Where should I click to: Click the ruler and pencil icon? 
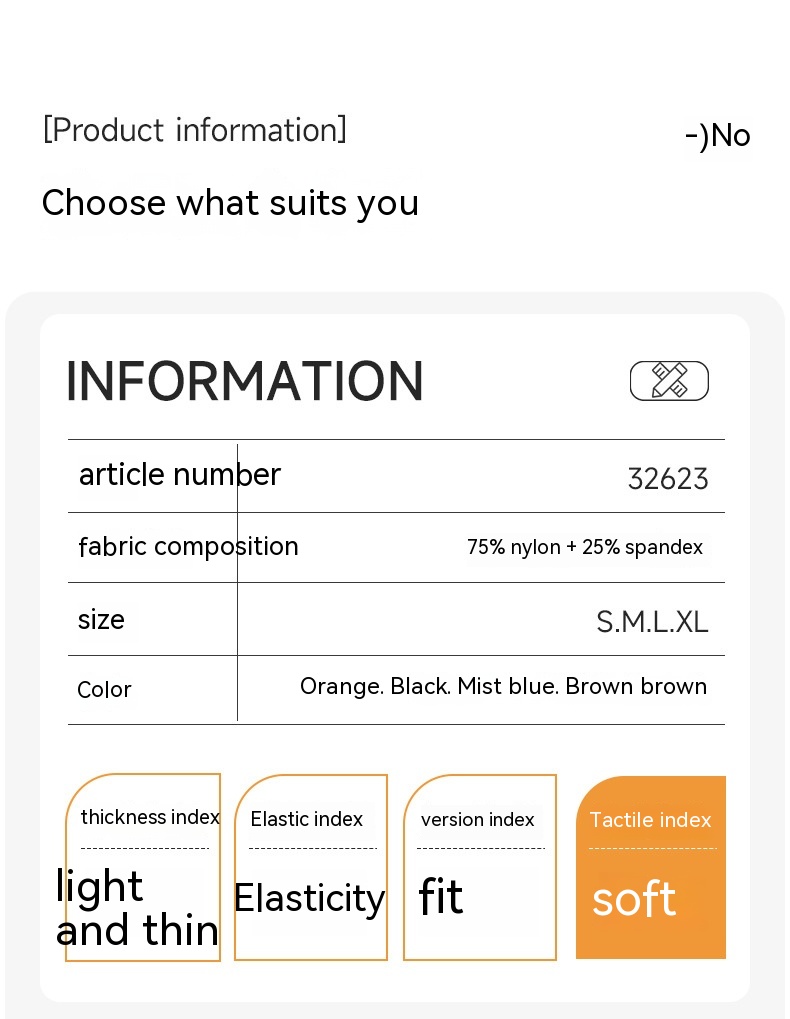click(x=669, y=381)
